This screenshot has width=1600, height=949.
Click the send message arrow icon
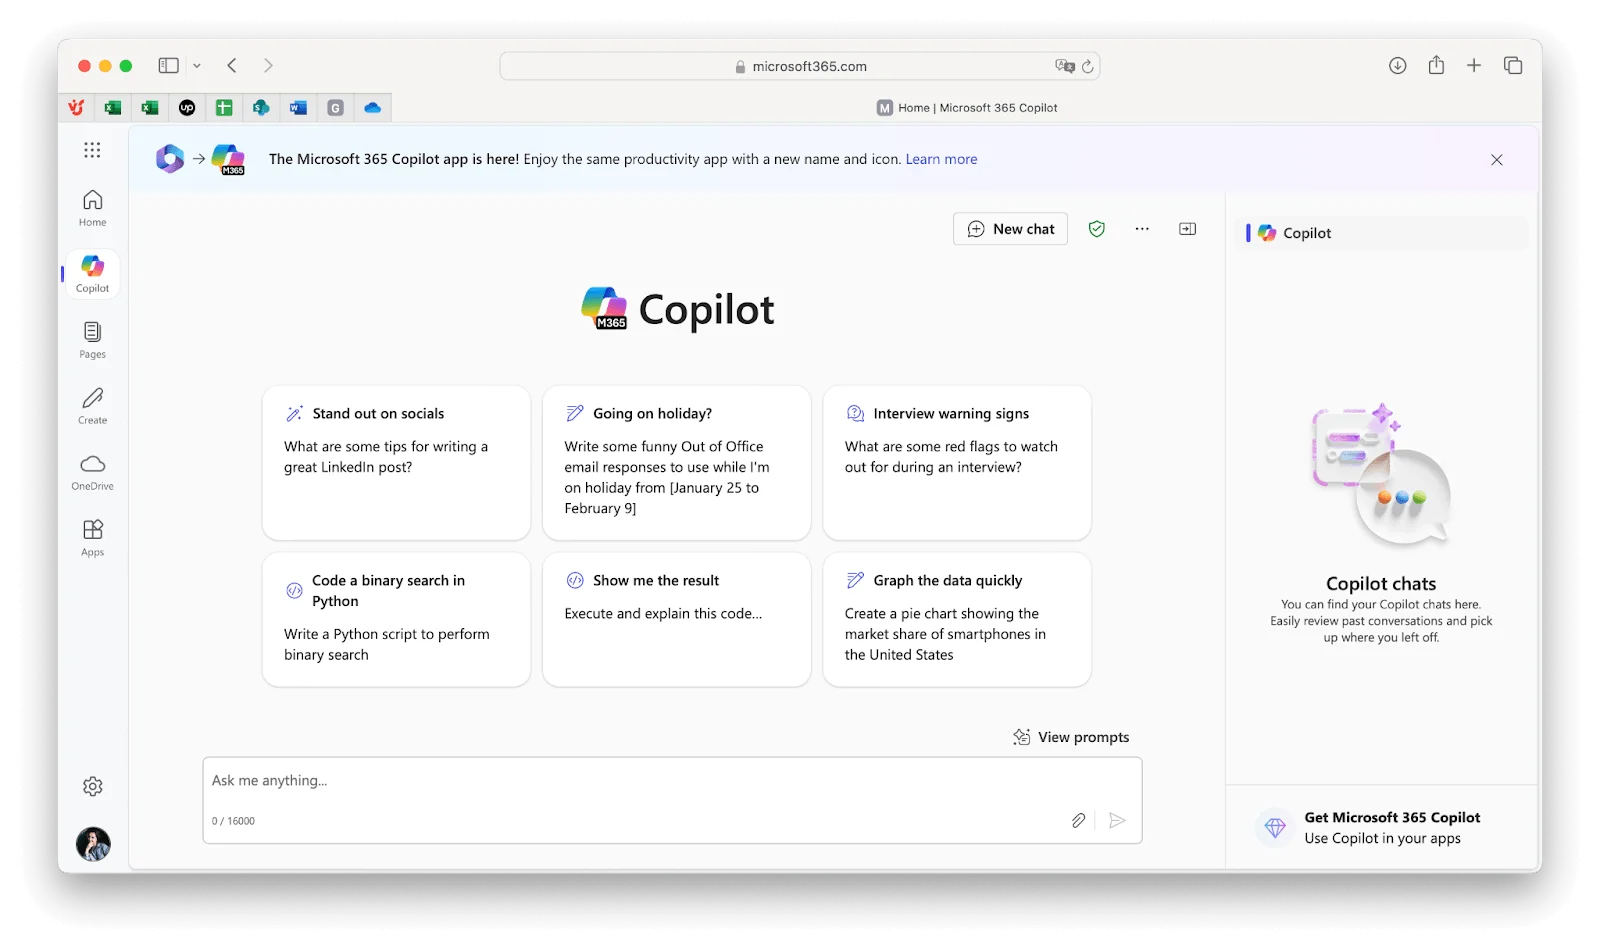[x=1118, y=821]
